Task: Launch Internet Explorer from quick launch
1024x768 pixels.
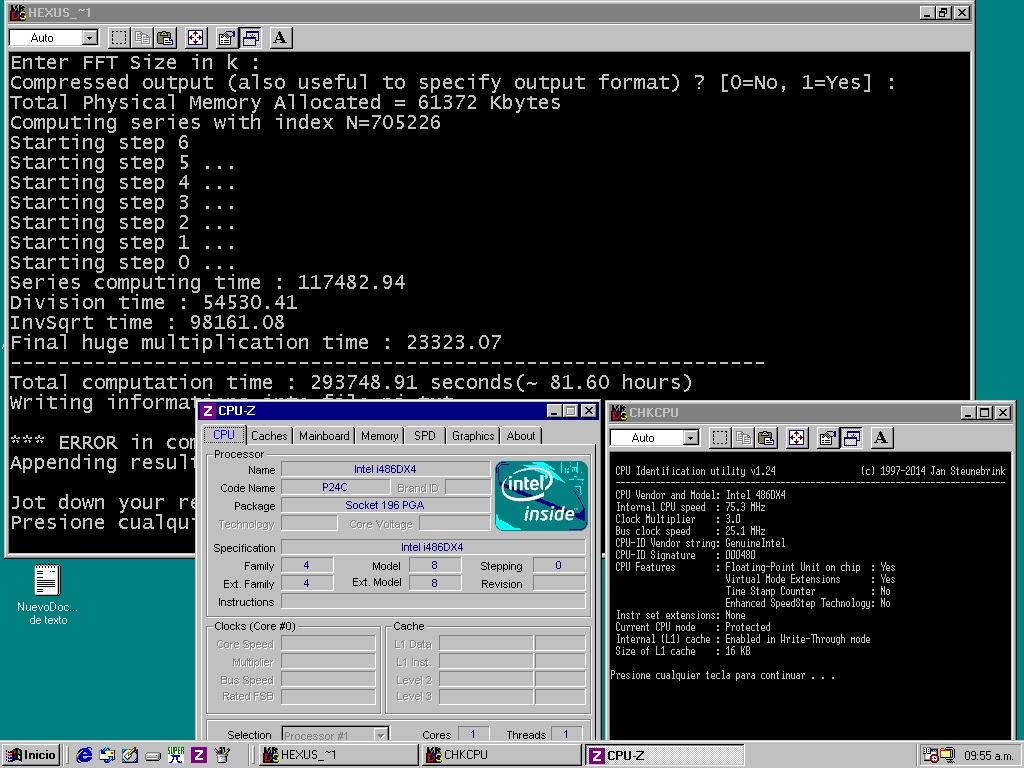Action: click(84, 755)
